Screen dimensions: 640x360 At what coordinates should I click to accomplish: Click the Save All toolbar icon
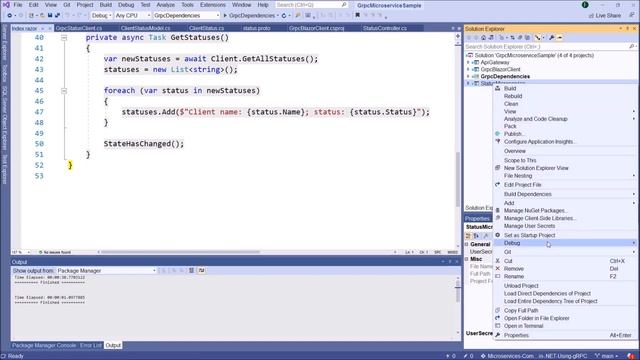pos(57,16)
